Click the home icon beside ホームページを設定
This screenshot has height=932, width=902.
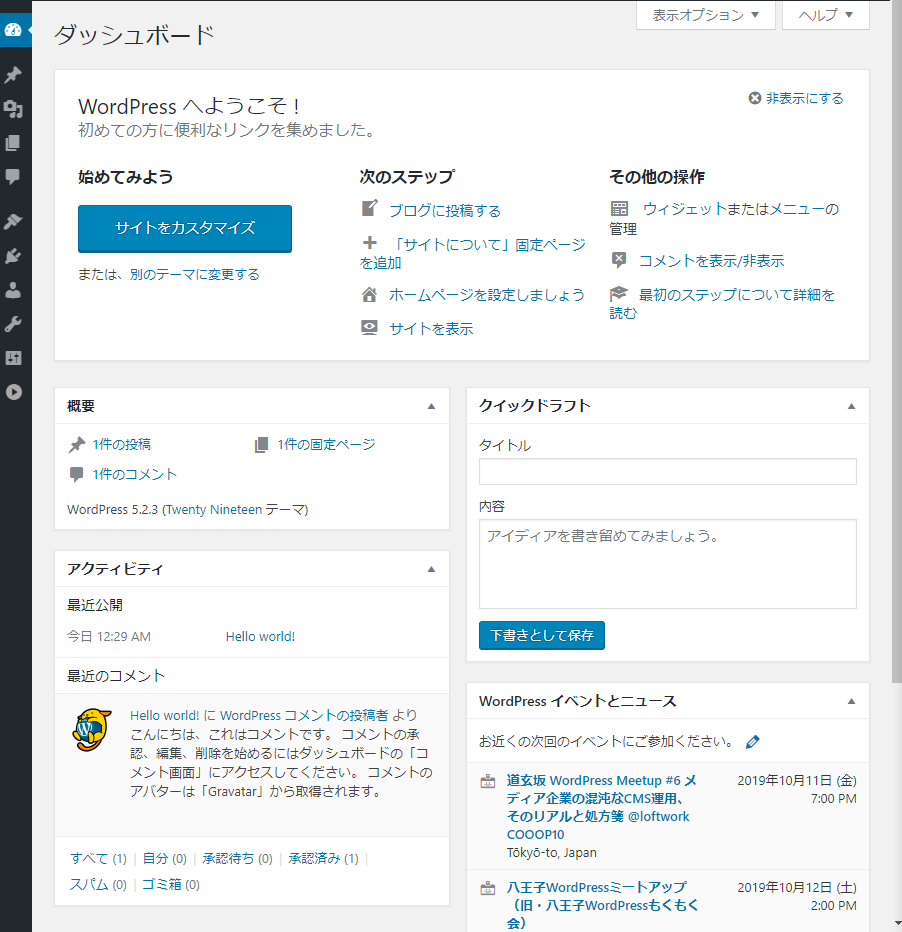click(370, 294)
